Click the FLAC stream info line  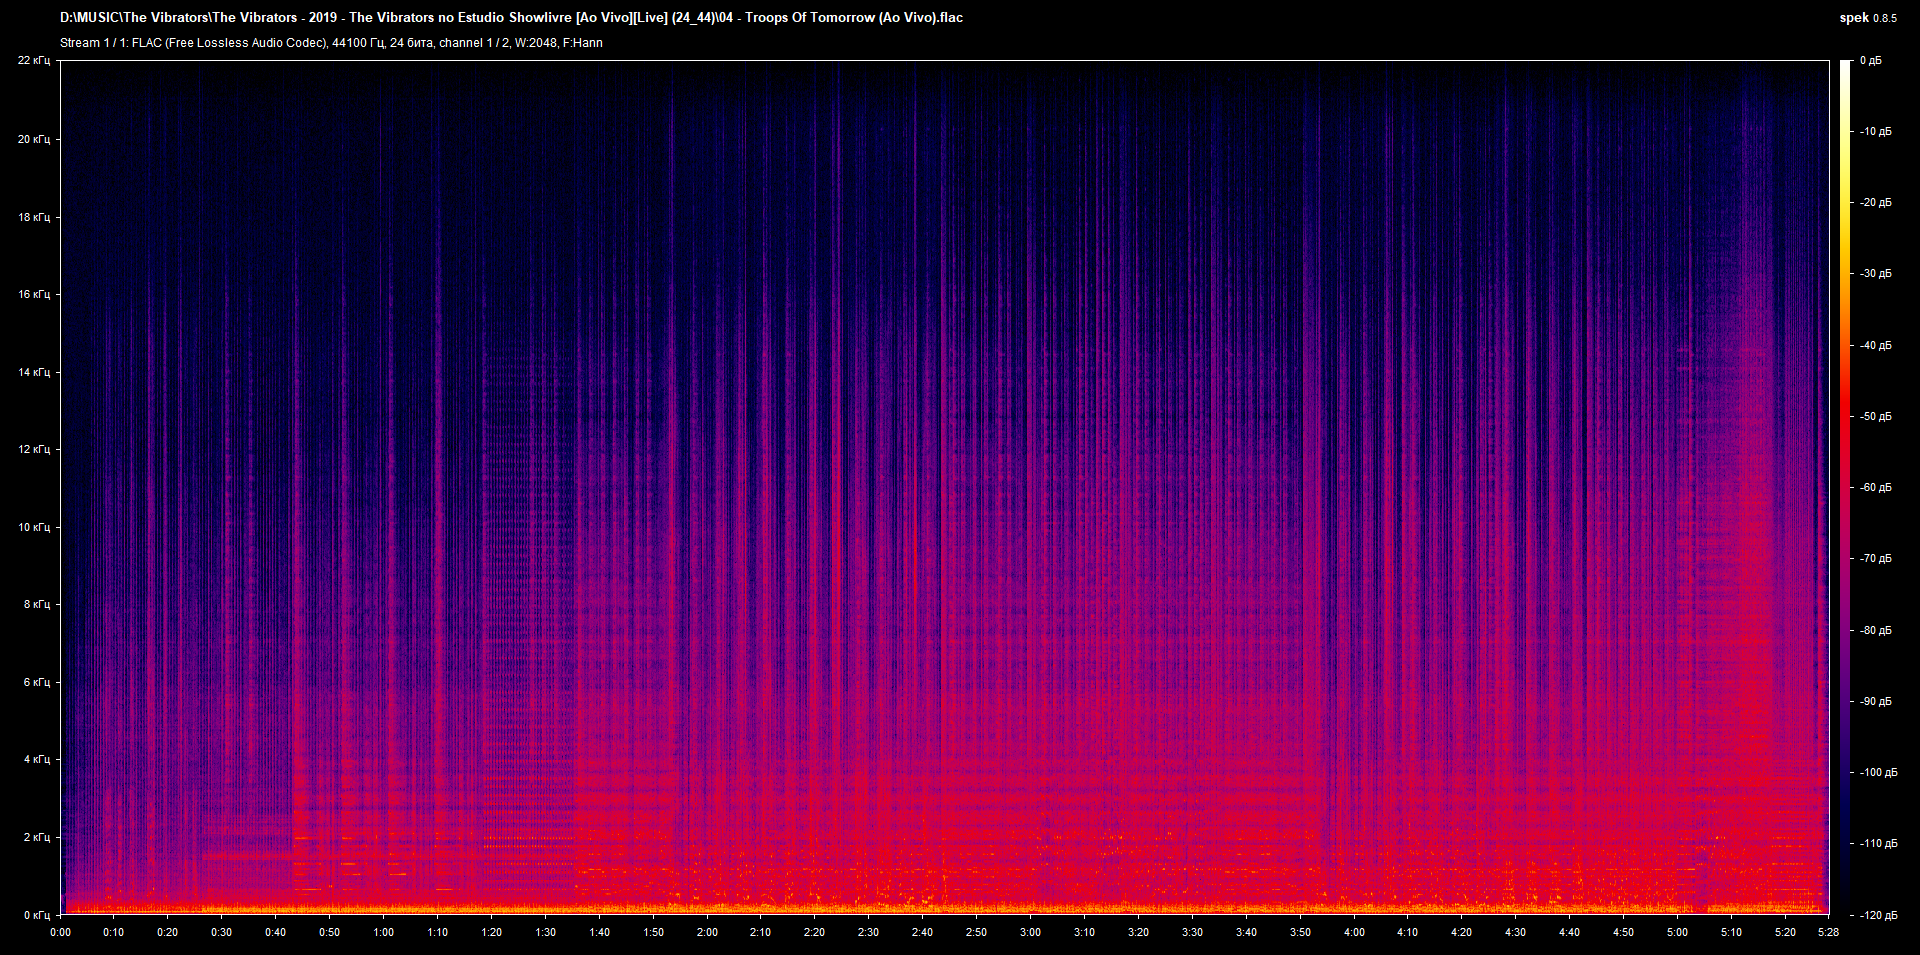tap(330, 42)
